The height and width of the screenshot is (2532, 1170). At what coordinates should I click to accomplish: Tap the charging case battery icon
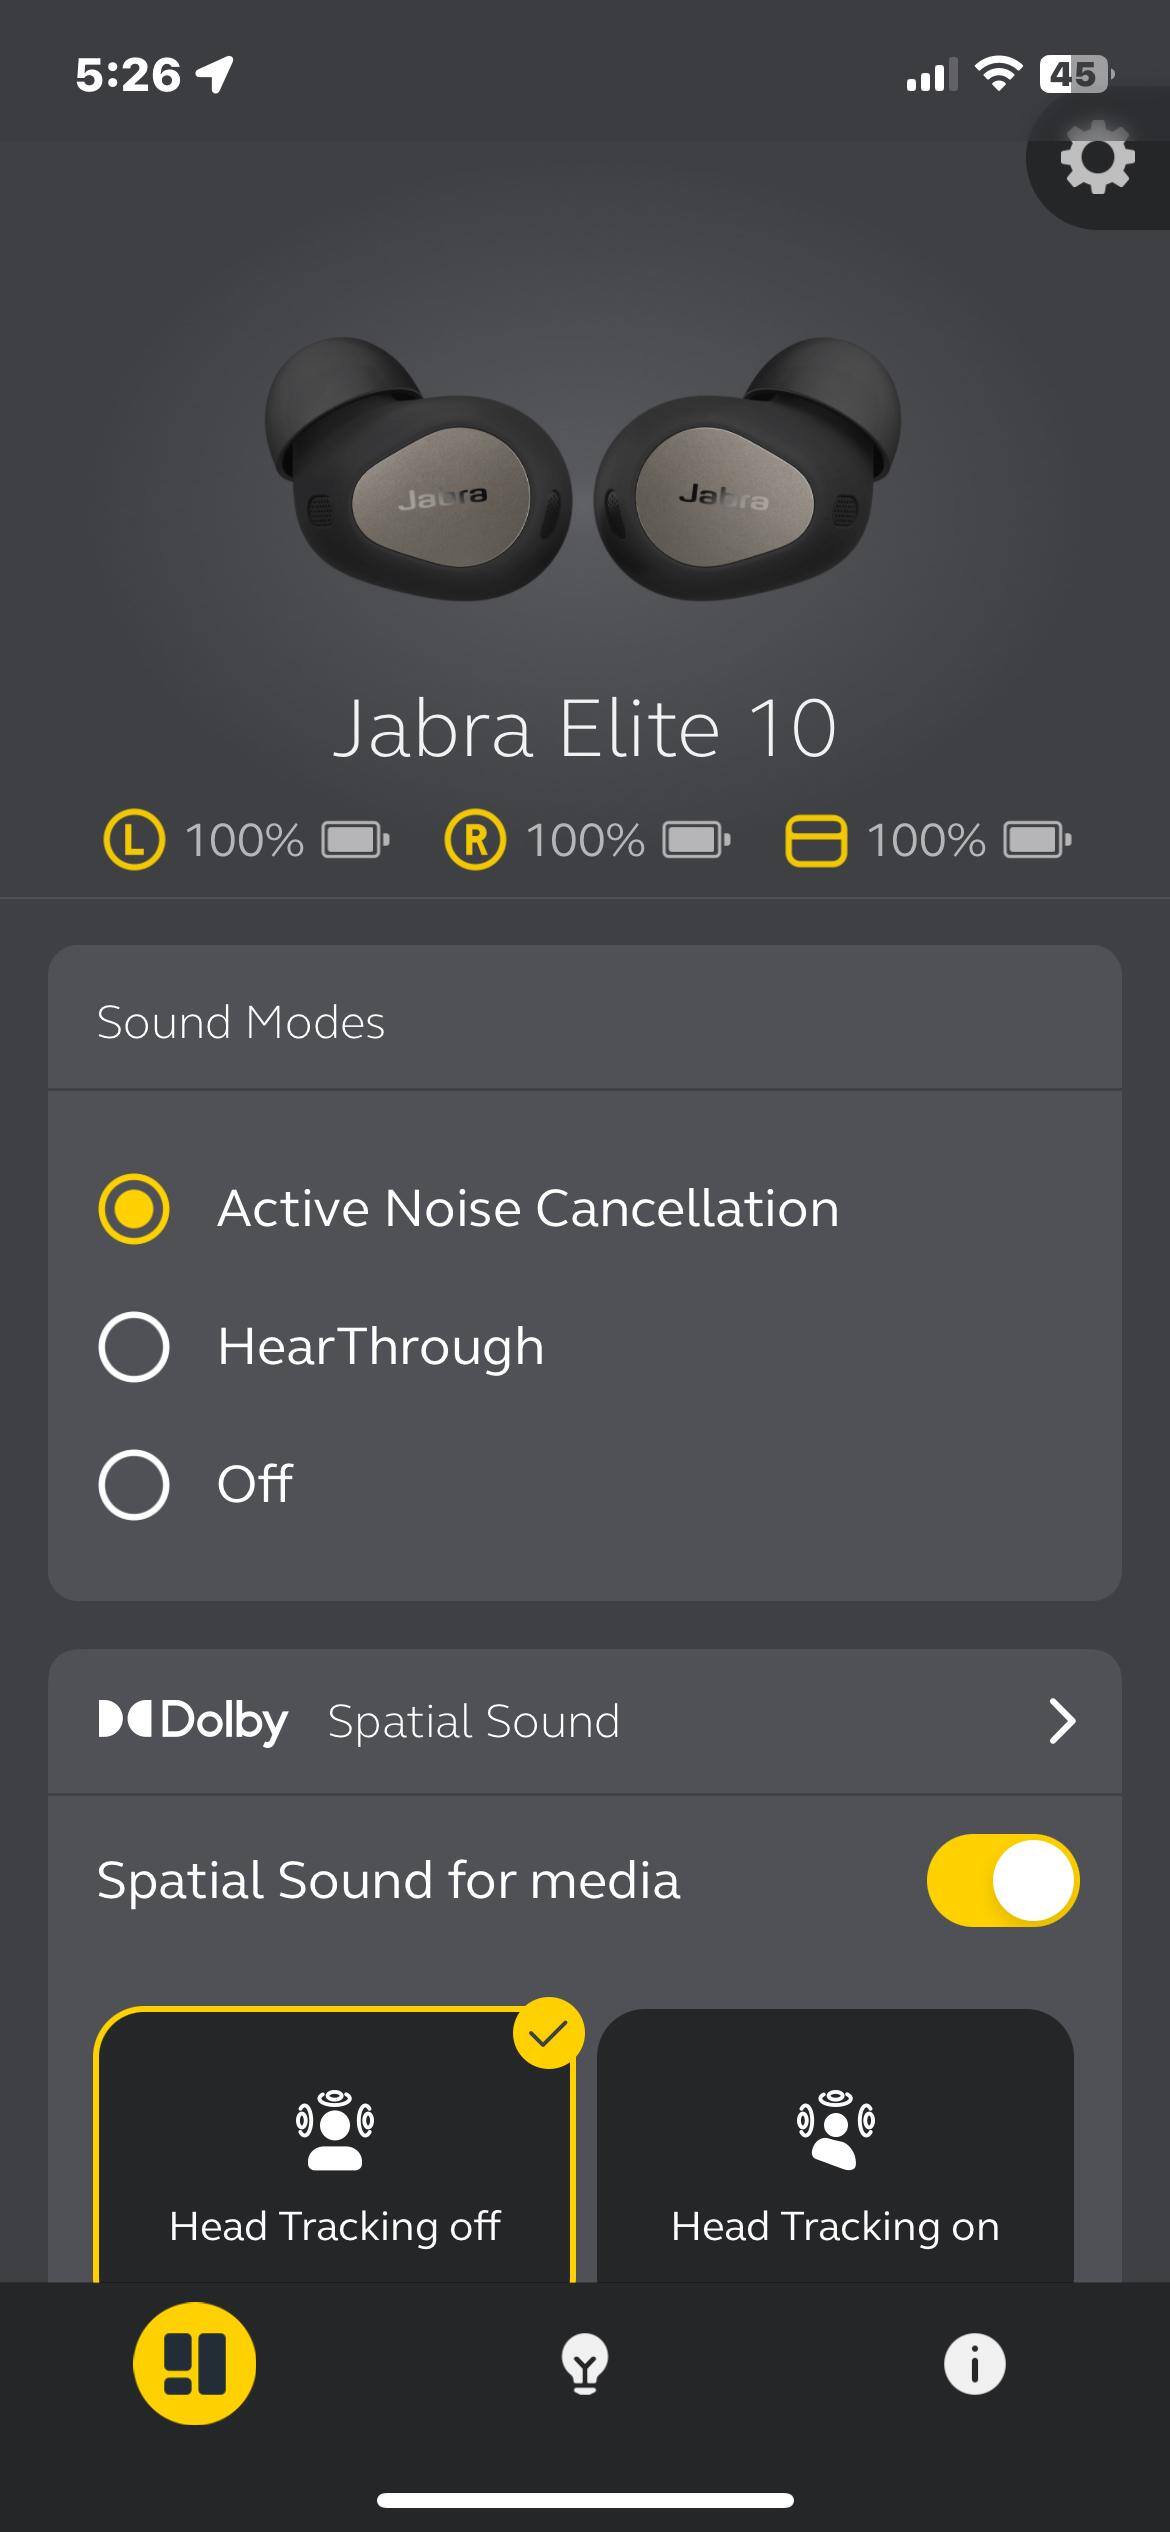pos(1037,840)
